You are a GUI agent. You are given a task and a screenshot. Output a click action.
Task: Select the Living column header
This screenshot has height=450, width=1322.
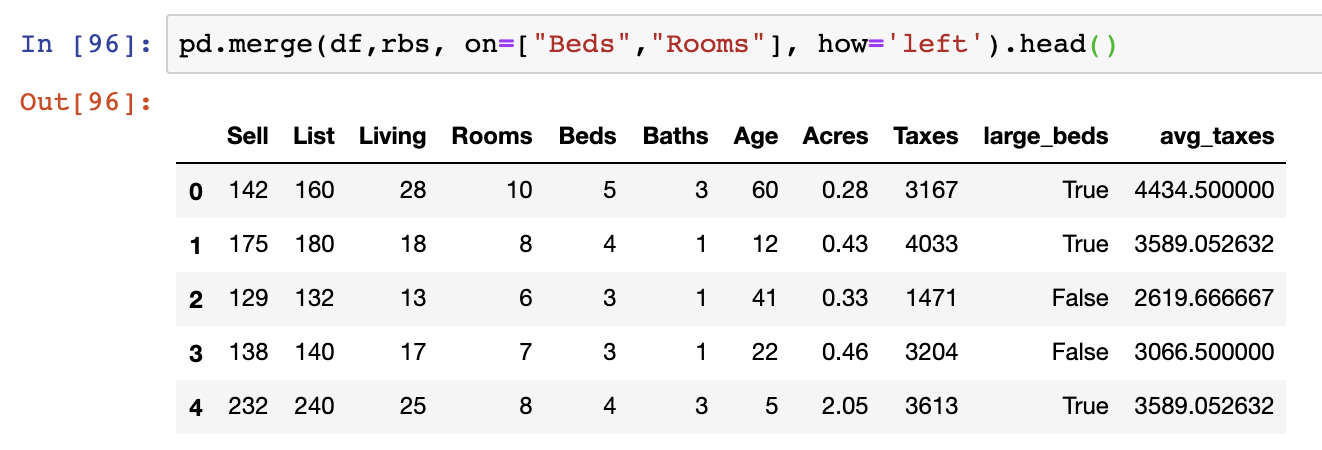coord(392,136)
